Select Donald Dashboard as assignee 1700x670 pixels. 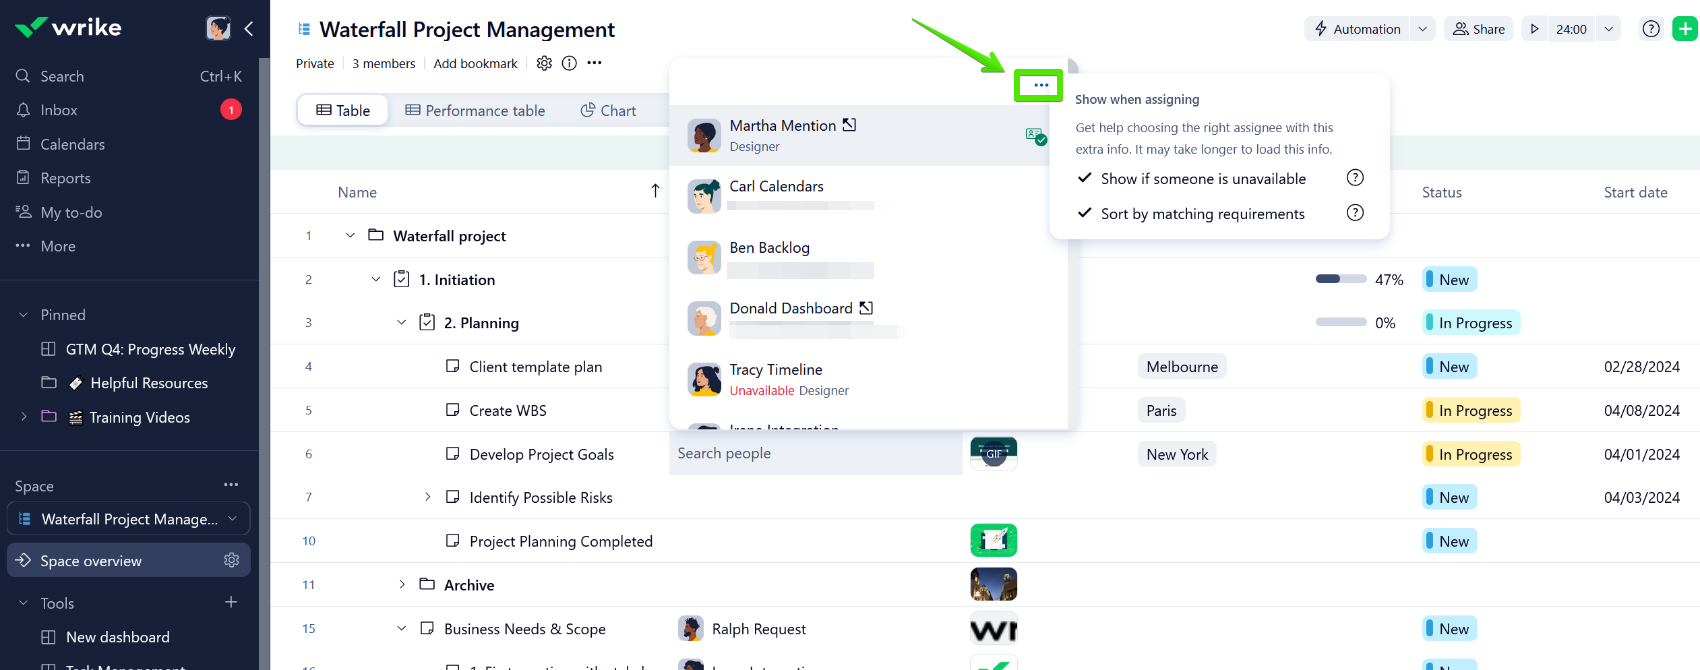(868, 318)
